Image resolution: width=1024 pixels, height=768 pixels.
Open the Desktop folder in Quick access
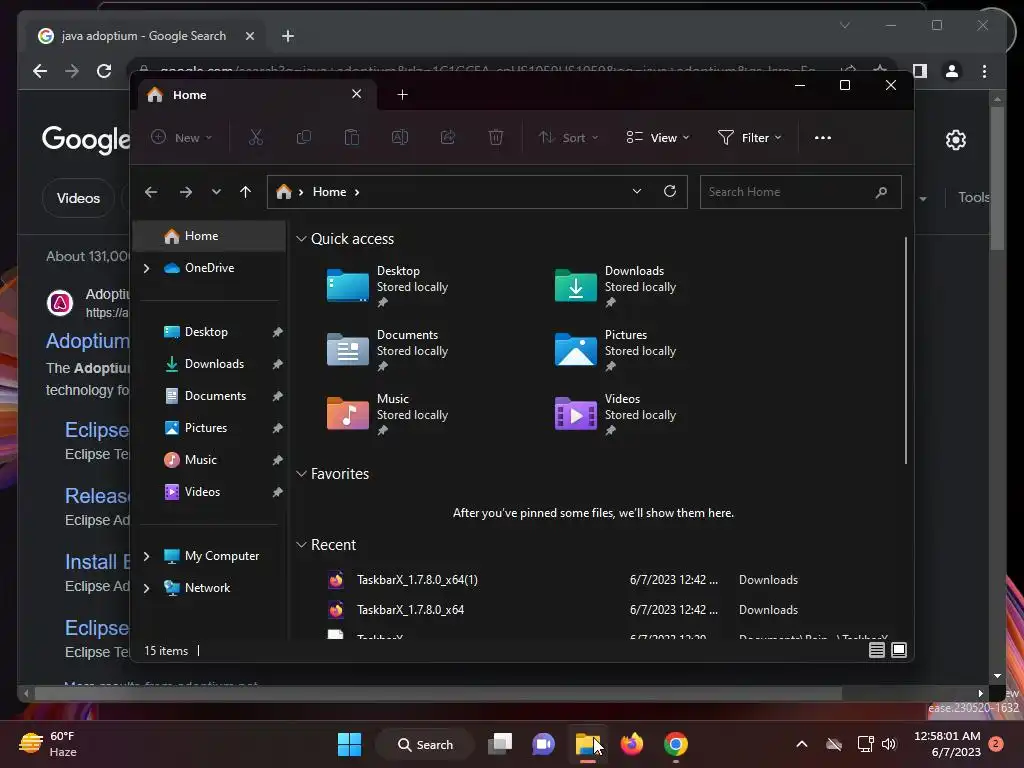pyautogui.click(x=387, y=286)
